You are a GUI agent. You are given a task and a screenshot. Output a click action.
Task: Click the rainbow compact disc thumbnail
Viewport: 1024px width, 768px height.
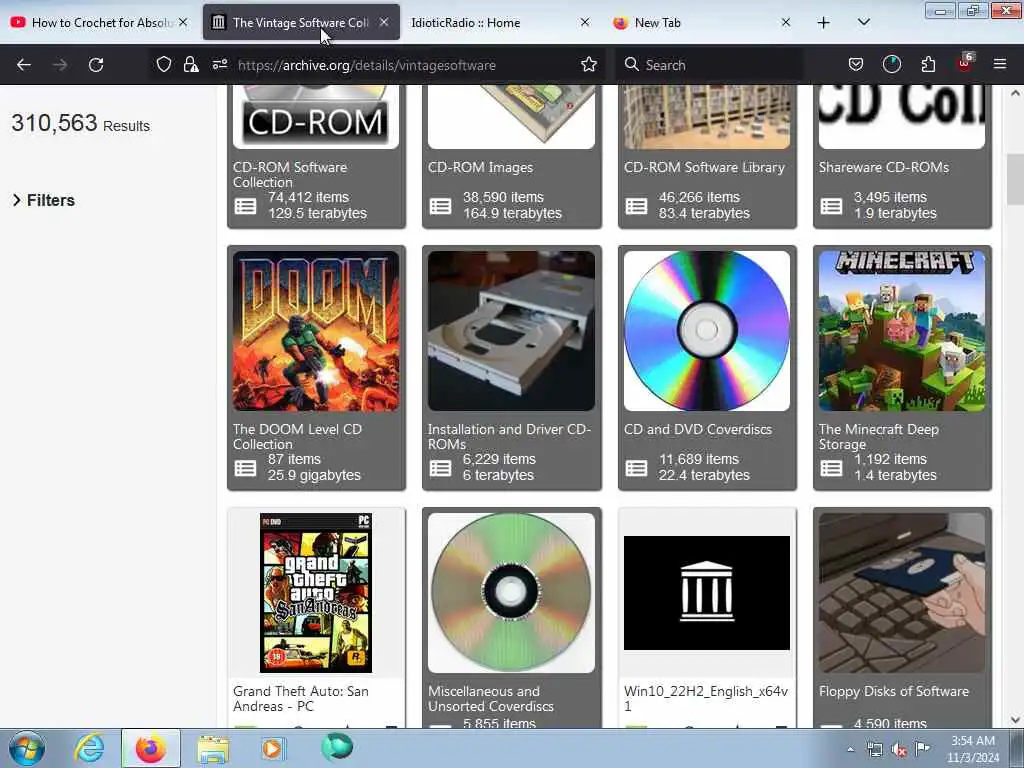pos(707,331)
